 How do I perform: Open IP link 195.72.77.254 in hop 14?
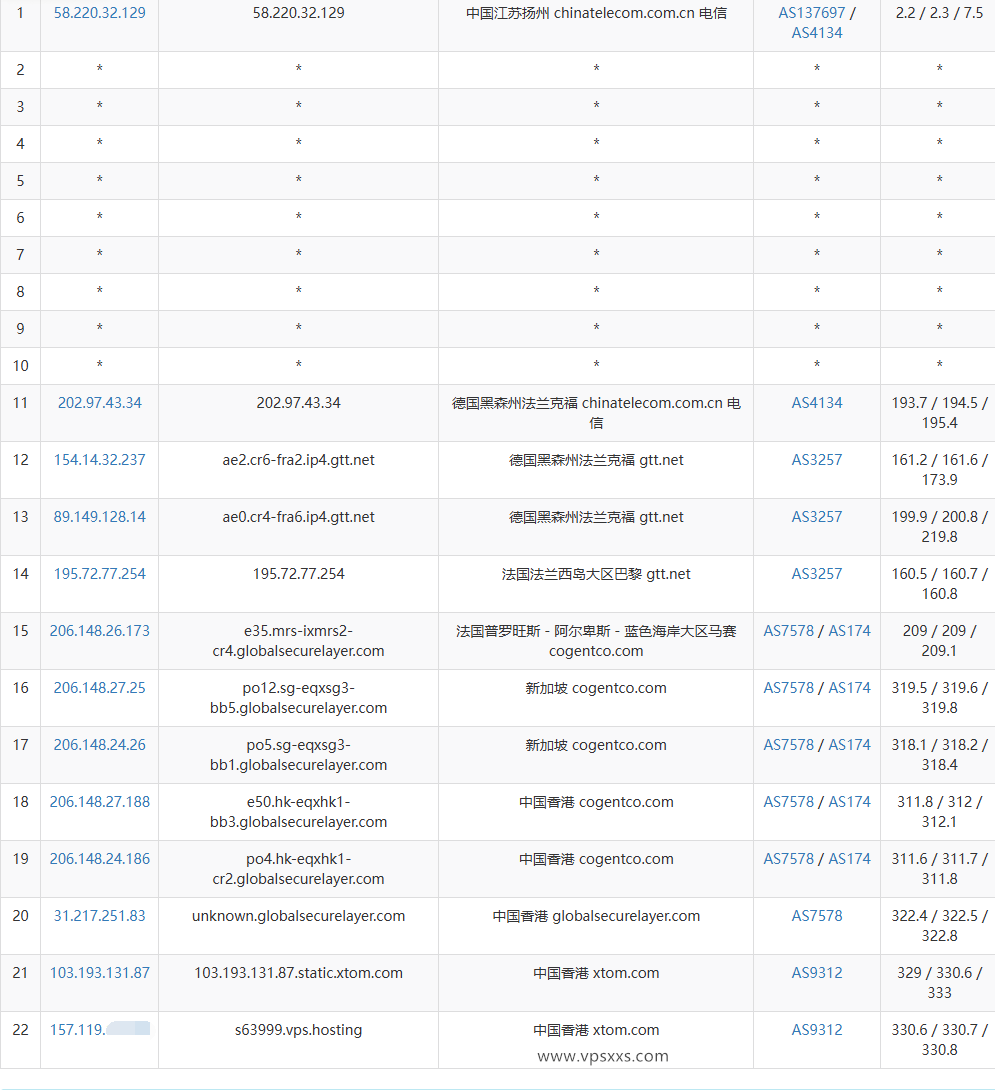pyautogui.click(x=99, y=574)
